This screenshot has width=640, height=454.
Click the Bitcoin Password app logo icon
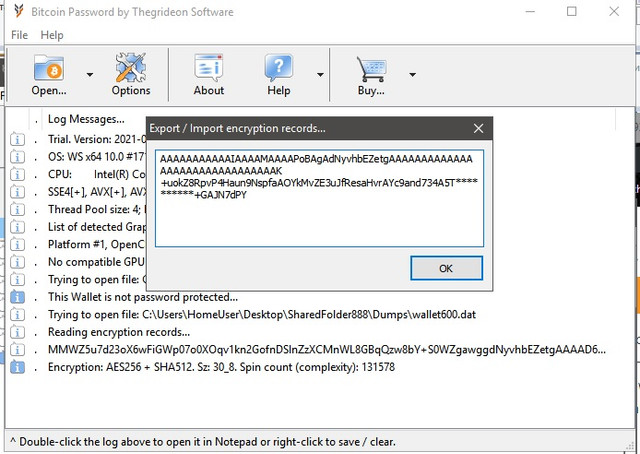(18, 11)
